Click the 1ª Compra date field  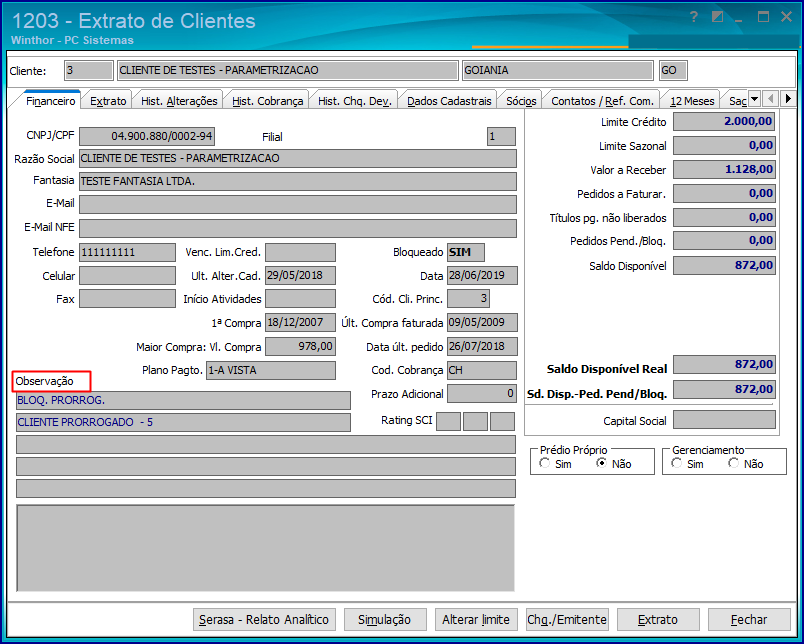[300, 323]
